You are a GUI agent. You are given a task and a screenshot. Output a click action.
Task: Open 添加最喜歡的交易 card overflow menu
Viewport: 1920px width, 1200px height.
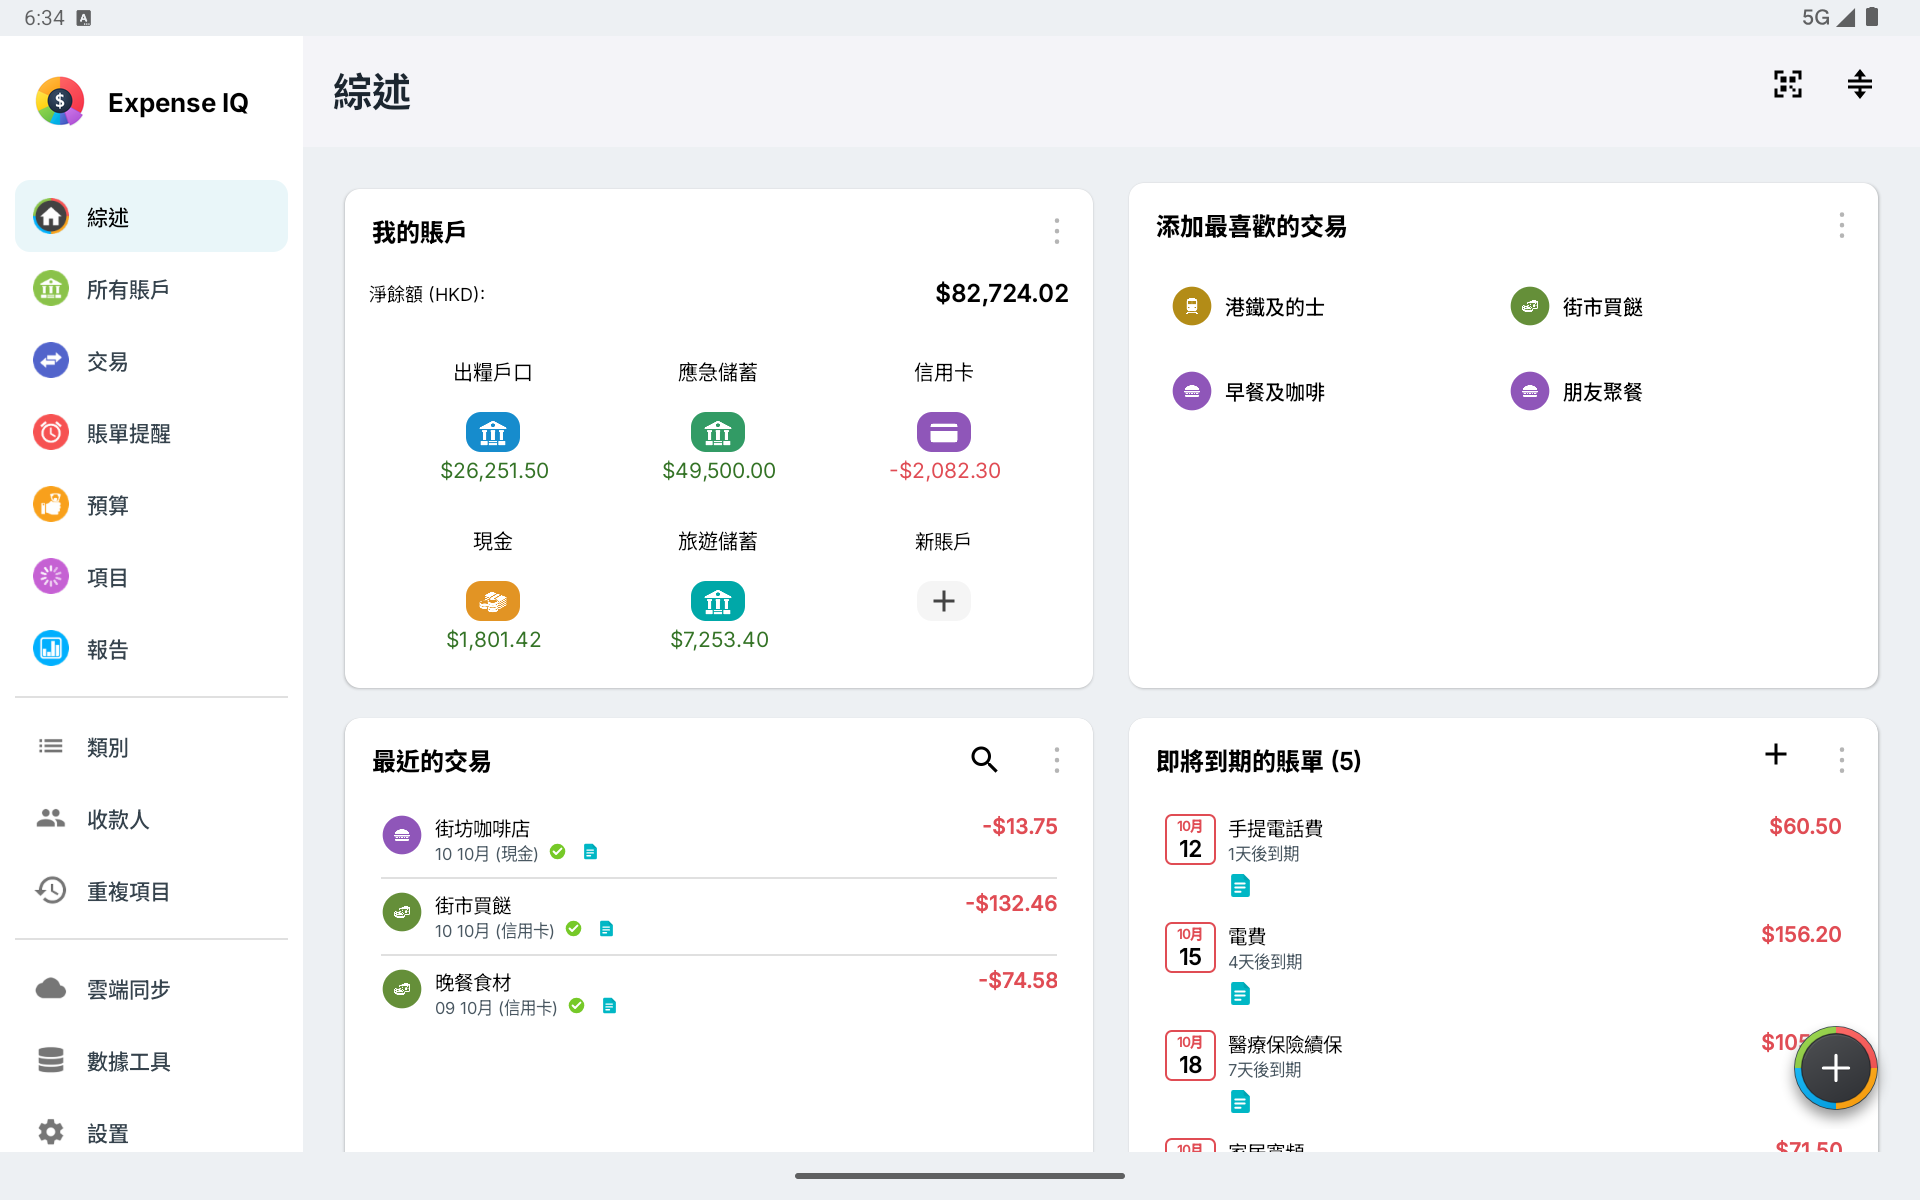click(1841, 226)
